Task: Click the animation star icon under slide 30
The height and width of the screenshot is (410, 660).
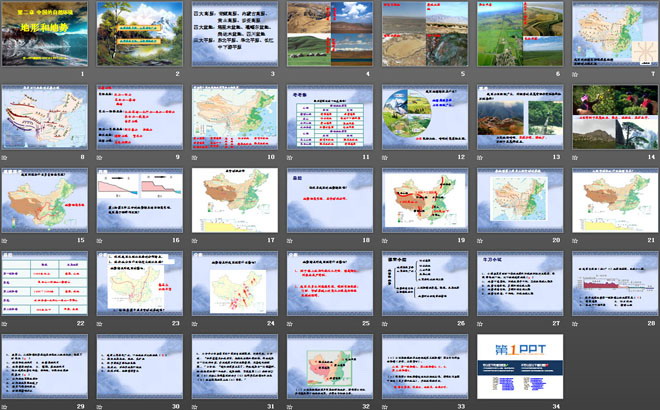Action: 99,407
